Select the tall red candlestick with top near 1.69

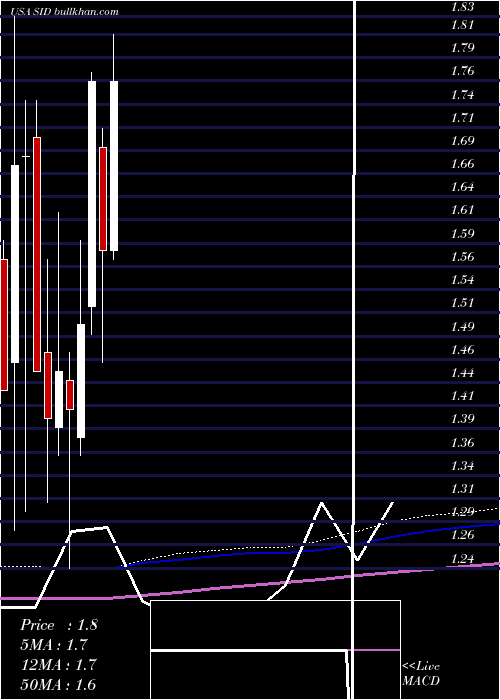37,254
